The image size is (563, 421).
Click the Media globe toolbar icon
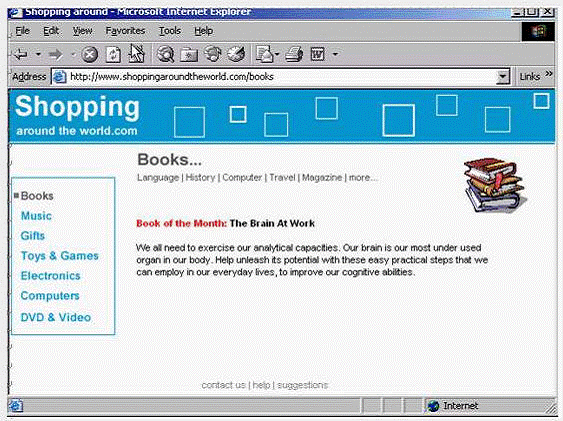coord(213,54)
